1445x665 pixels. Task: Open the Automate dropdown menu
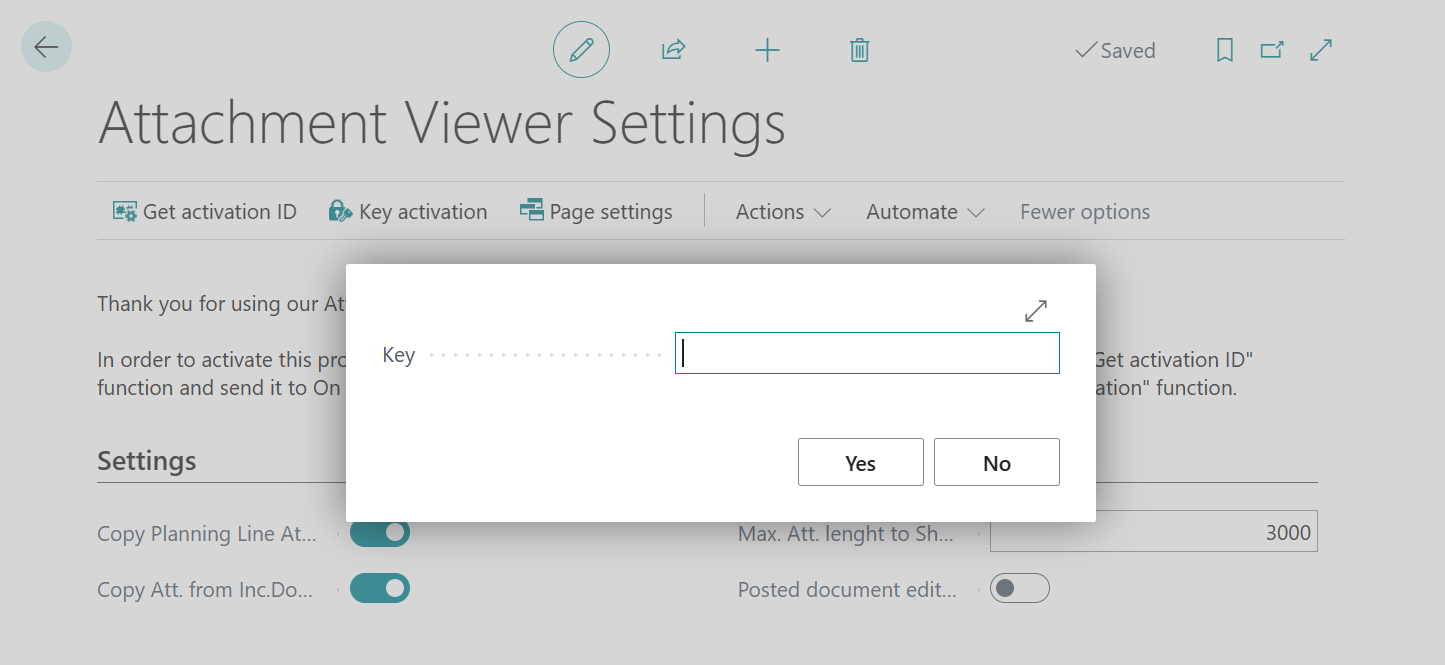925,212
